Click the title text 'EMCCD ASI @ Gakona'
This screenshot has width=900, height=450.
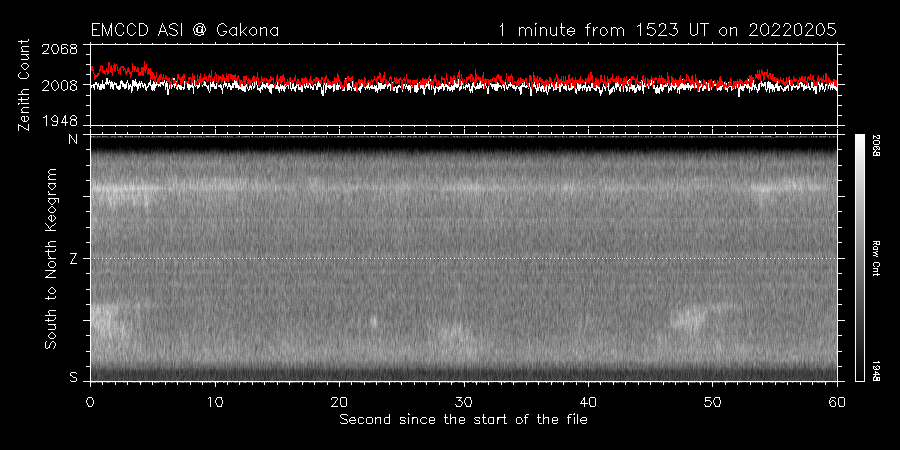(185, 30)
